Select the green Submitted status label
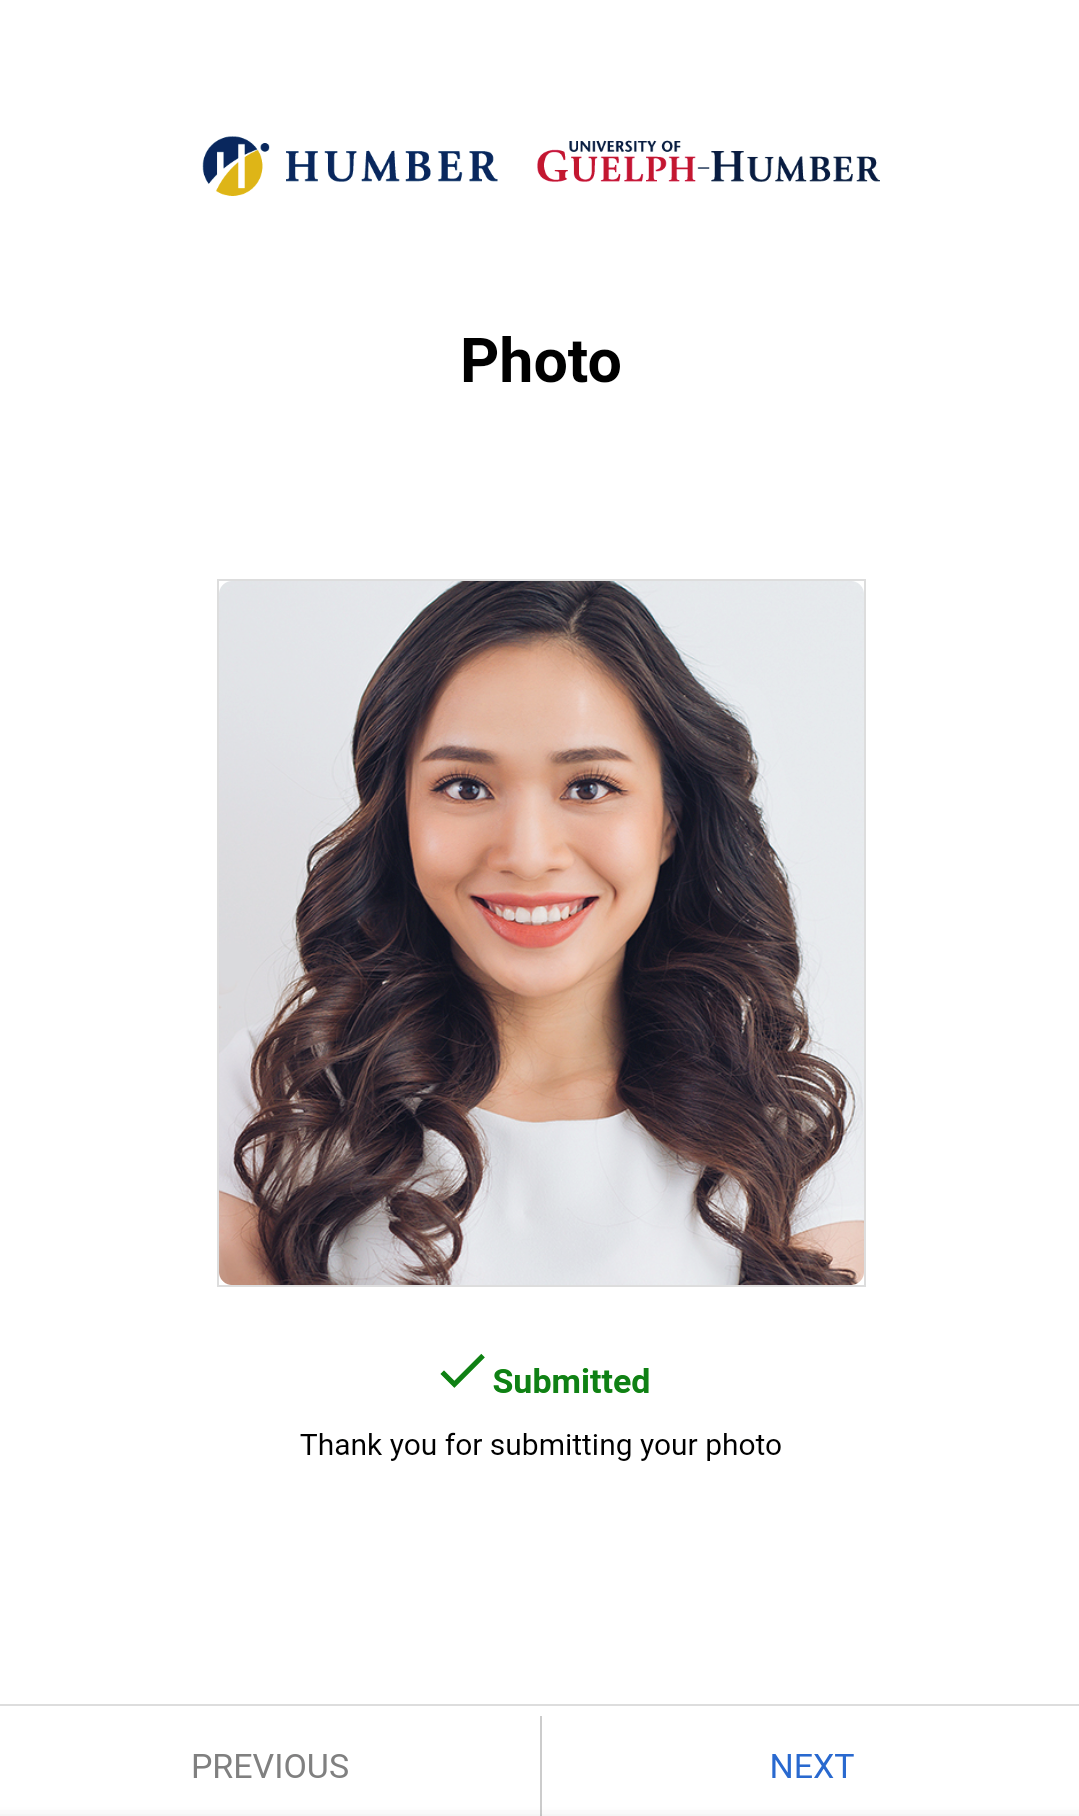 [571, 1381]
